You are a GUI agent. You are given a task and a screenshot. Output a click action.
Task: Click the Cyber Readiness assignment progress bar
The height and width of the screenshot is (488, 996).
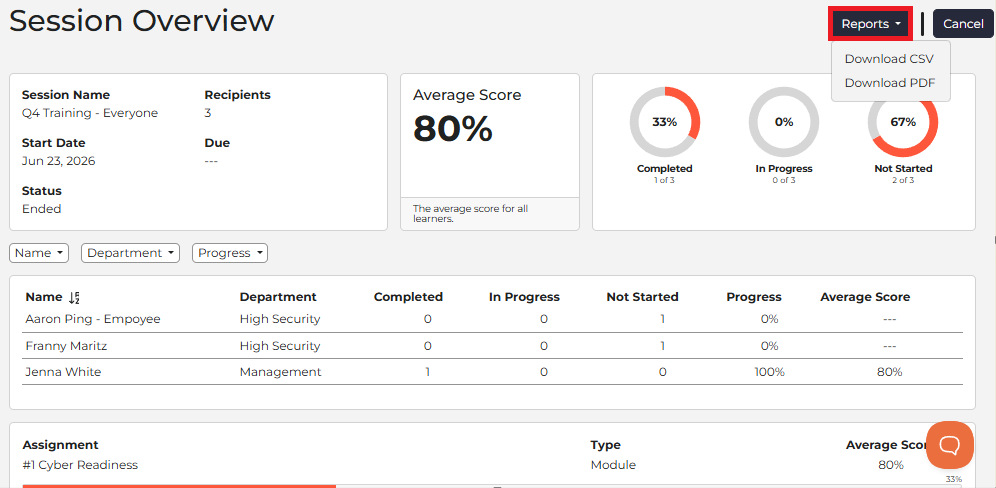(x=492, y=486)
